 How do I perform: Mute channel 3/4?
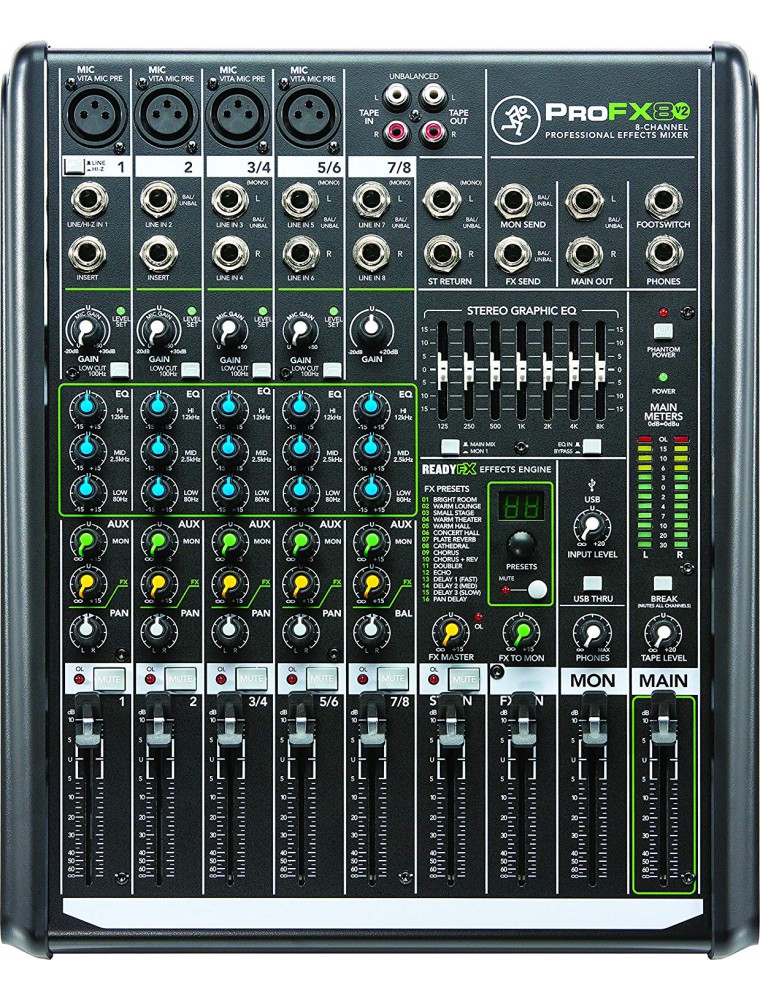[251, 679]
